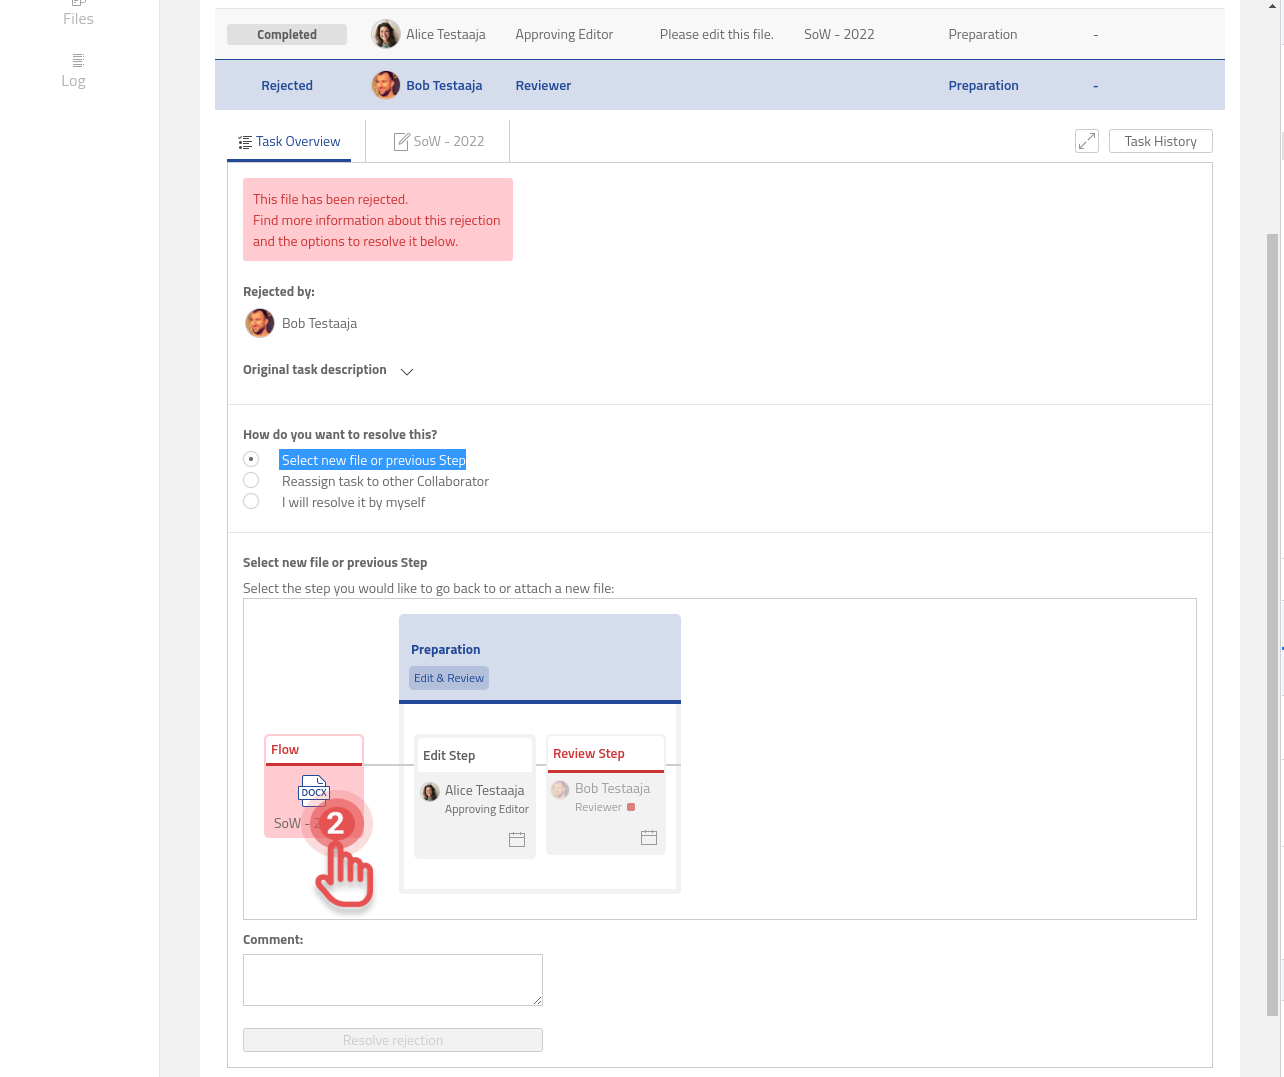Click inside the Comment text field
The width and height of the screenshot is (1284, 1077).
coord(392,979)
